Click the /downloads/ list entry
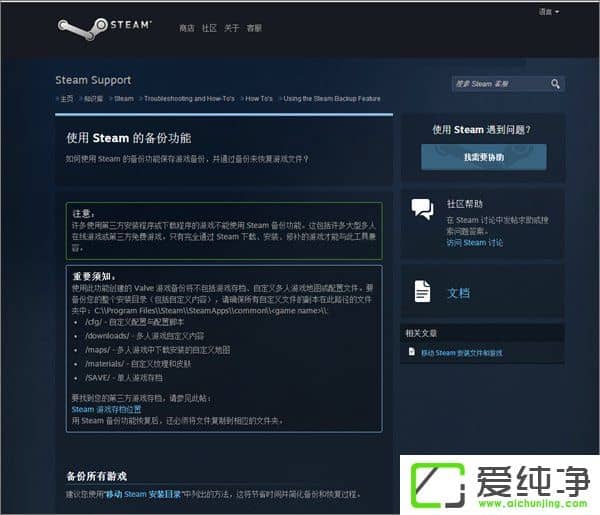Image resolution: width=600 pixels, height=515 pixels. pyautogui.click(x=144, y=336)
